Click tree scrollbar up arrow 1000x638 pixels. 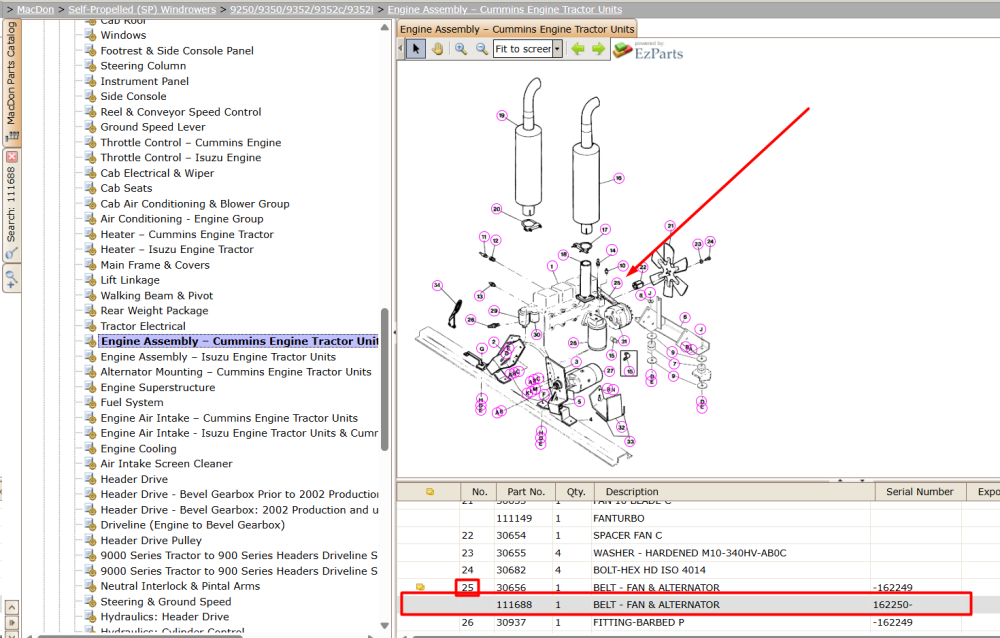[384, 27]
